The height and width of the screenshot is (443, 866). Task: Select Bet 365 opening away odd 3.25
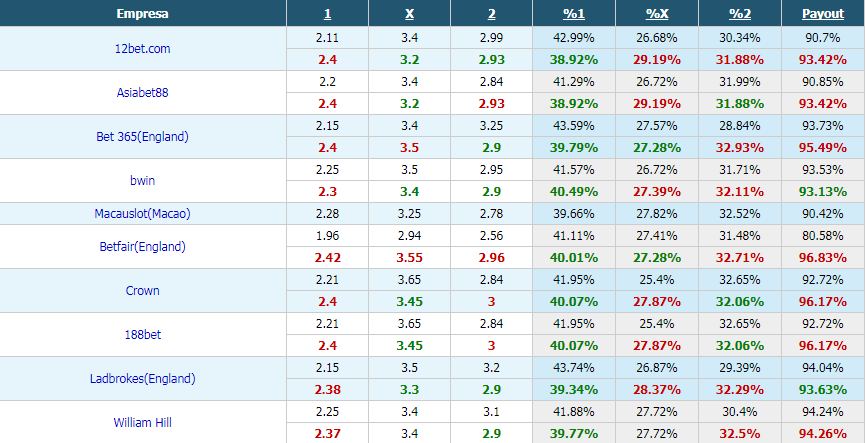[x=492, y=125]
